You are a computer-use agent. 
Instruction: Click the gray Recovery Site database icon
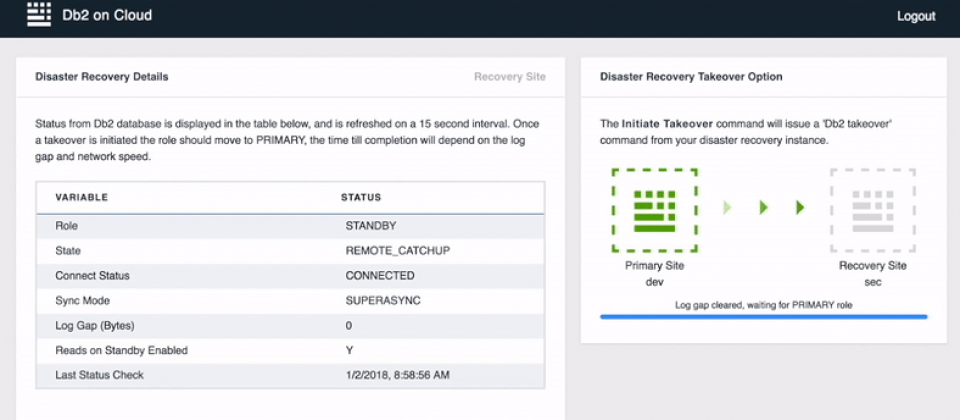[x=872, y=211]
